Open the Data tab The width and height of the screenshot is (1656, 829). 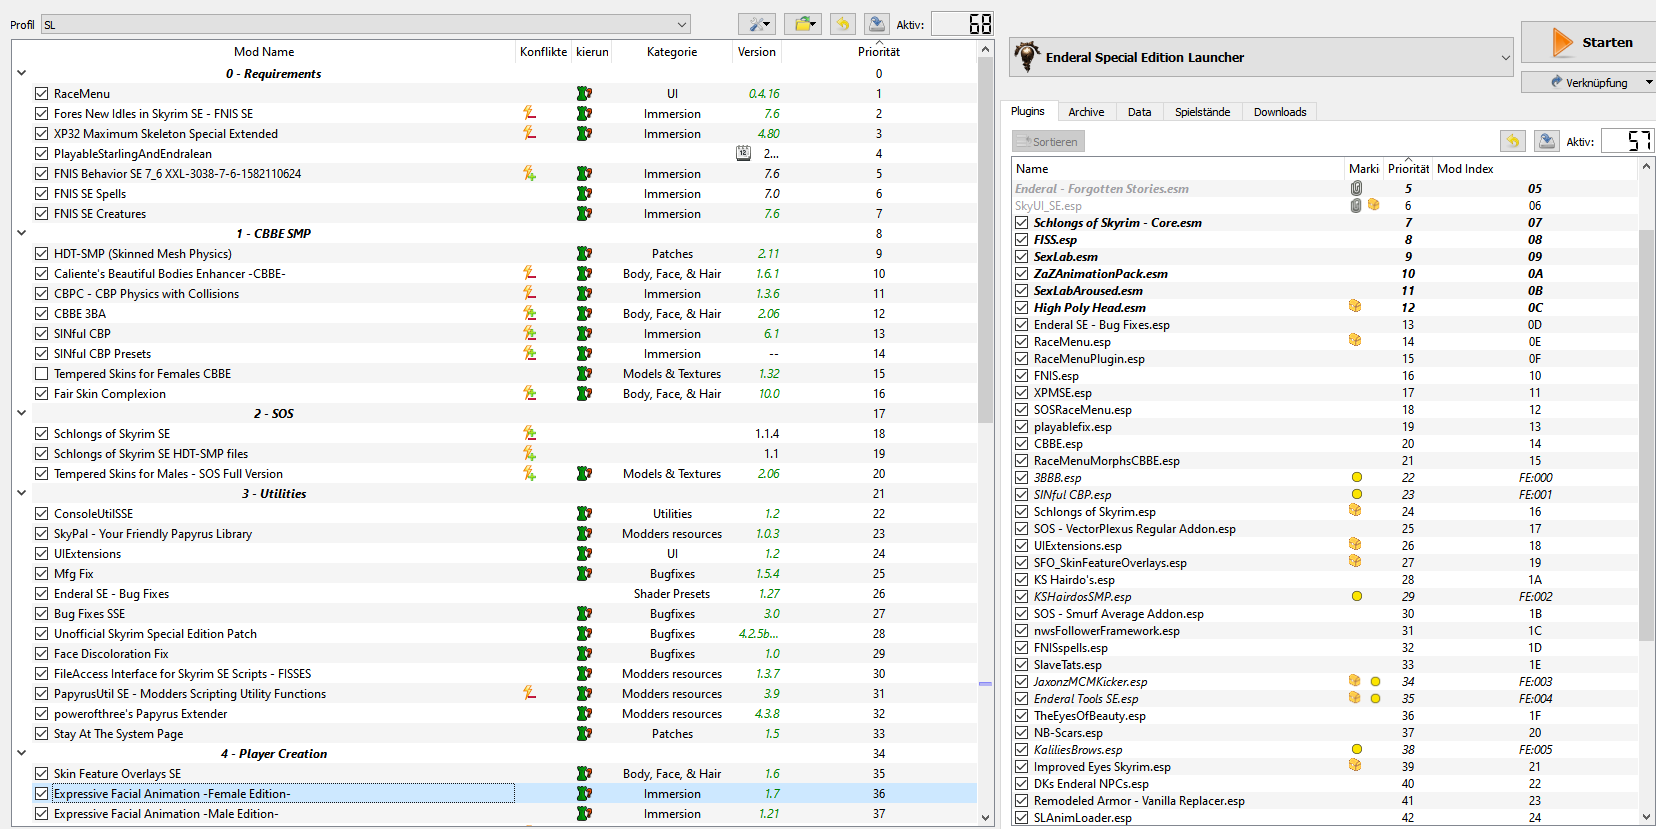pos(1140,112)
